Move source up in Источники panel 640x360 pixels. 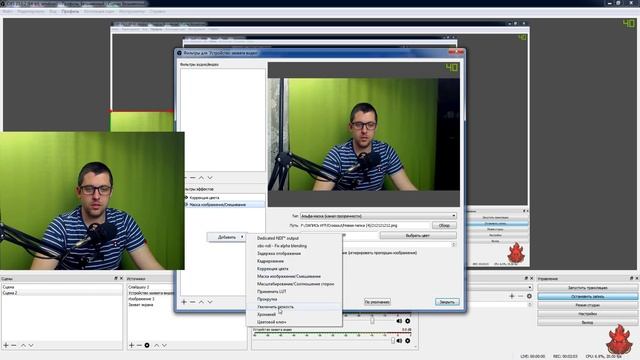pos(156,345)
